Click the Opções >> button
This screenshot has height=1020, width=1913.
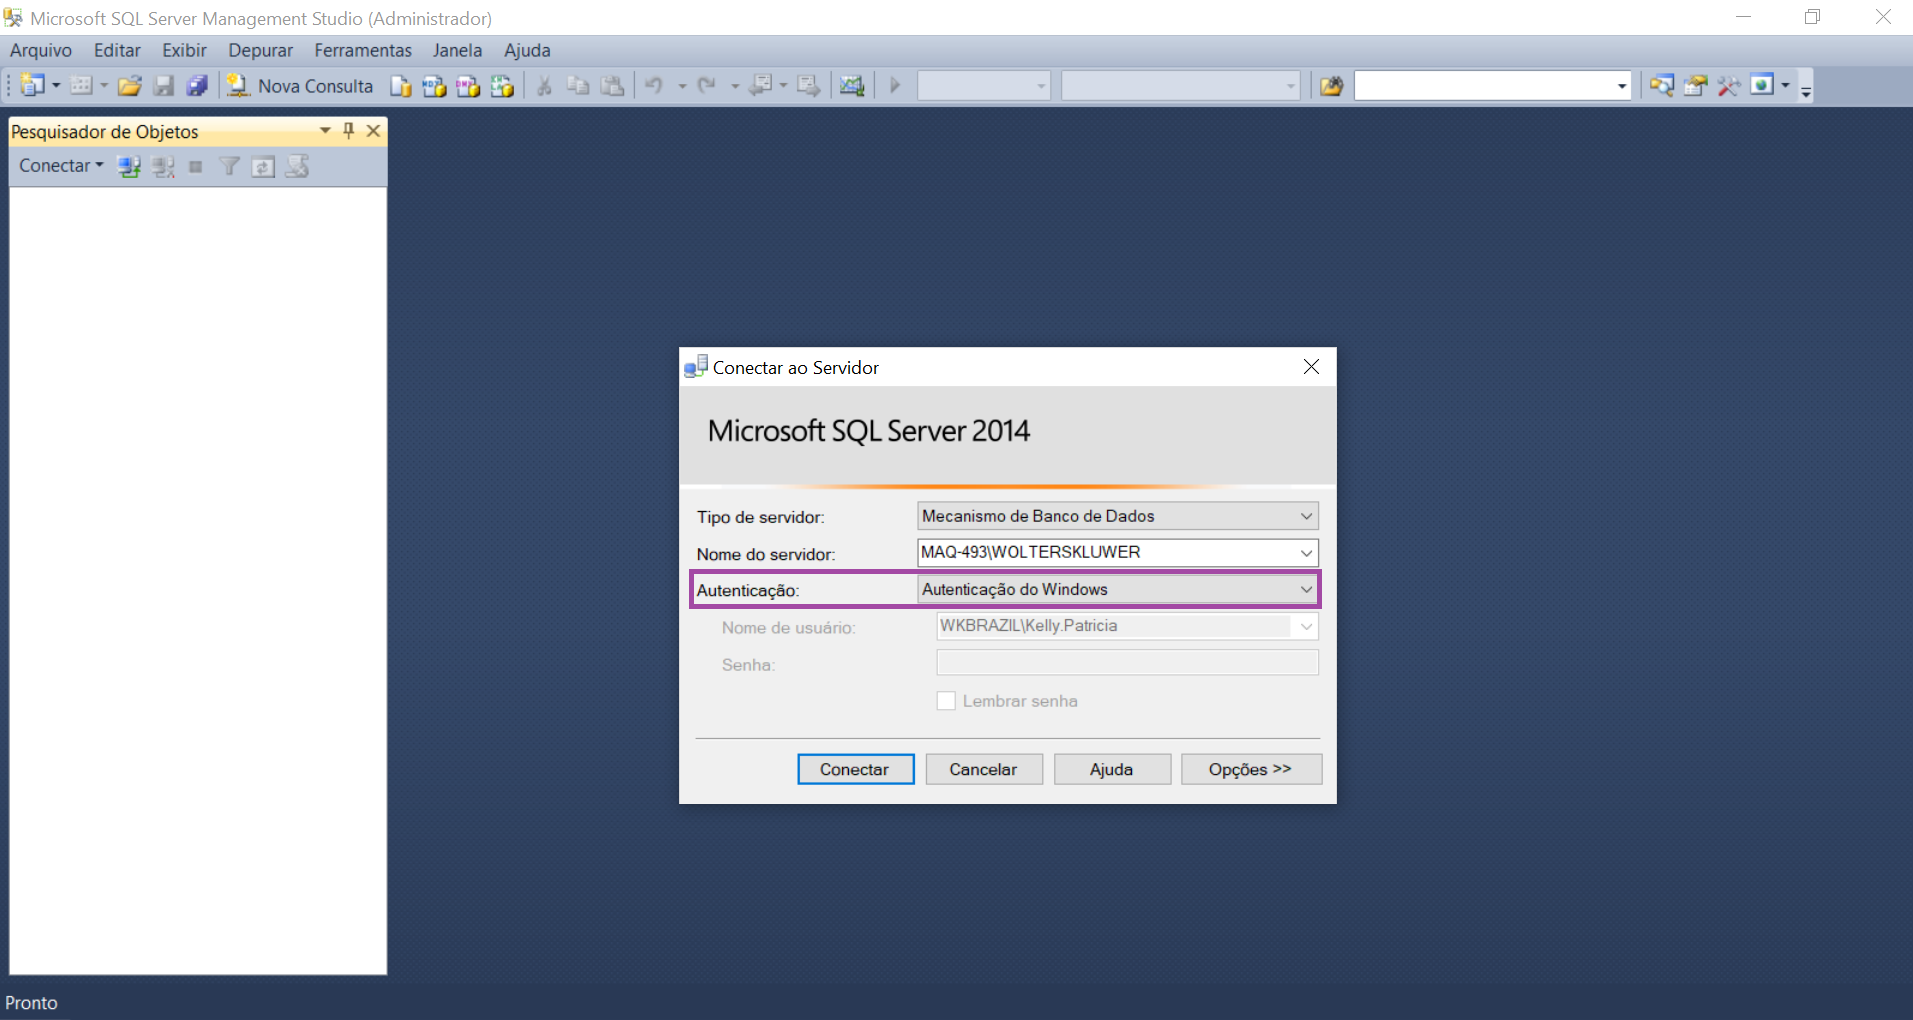1250,769
